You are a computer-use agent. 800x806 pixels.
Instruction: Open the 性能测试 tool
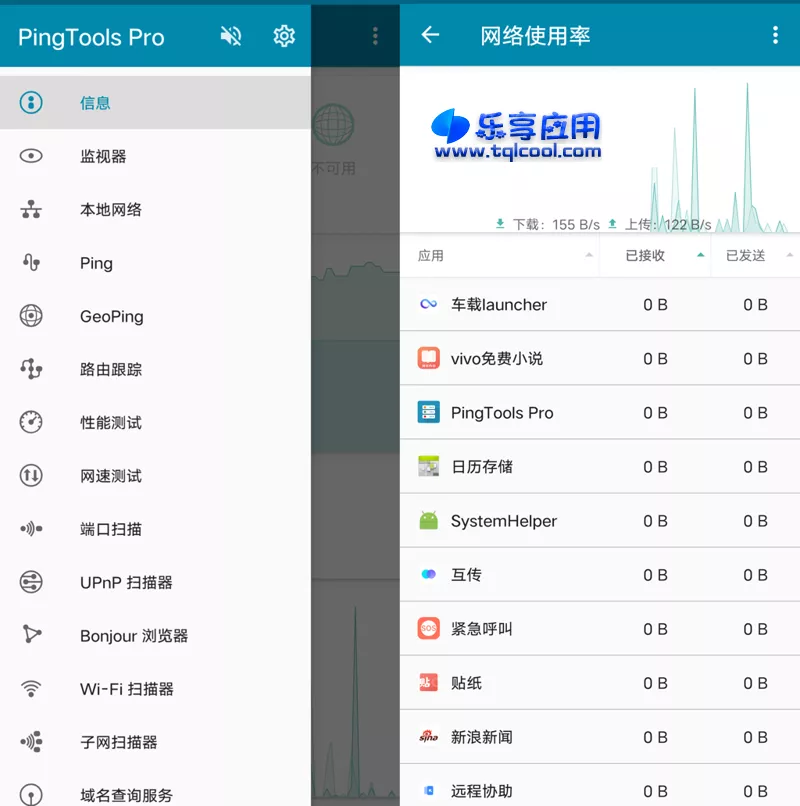(111, 422)
